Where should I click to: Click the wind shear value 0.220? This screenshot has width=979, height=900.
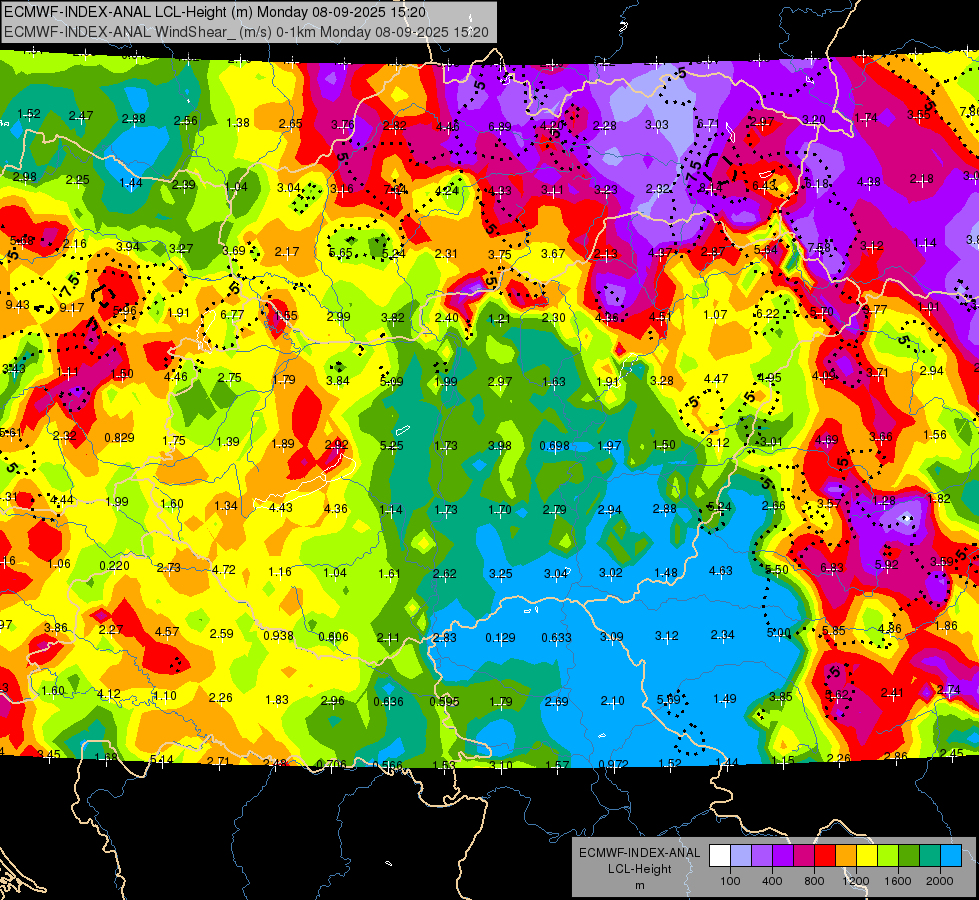click(114, 566)
